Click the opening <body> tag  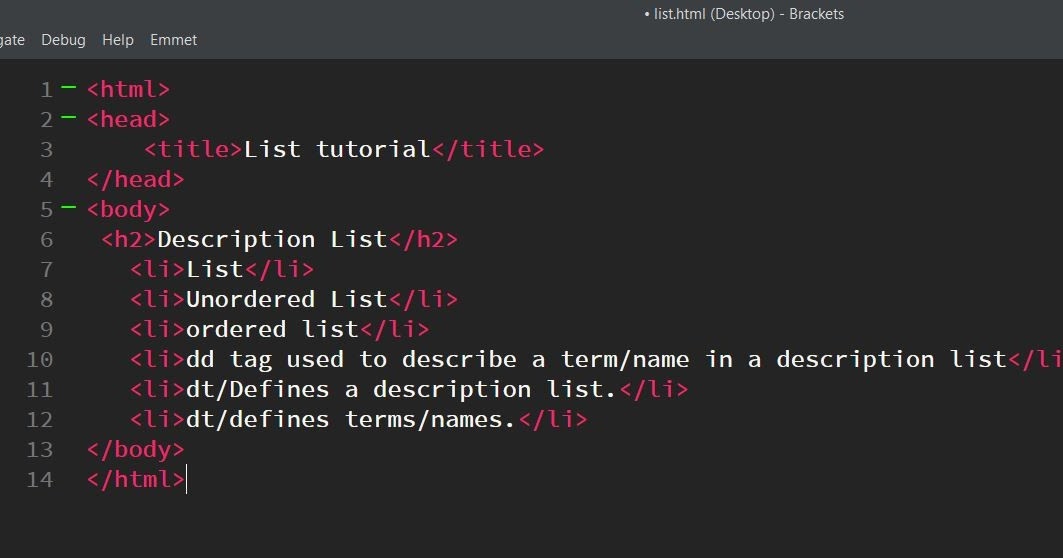coord(128,210)
